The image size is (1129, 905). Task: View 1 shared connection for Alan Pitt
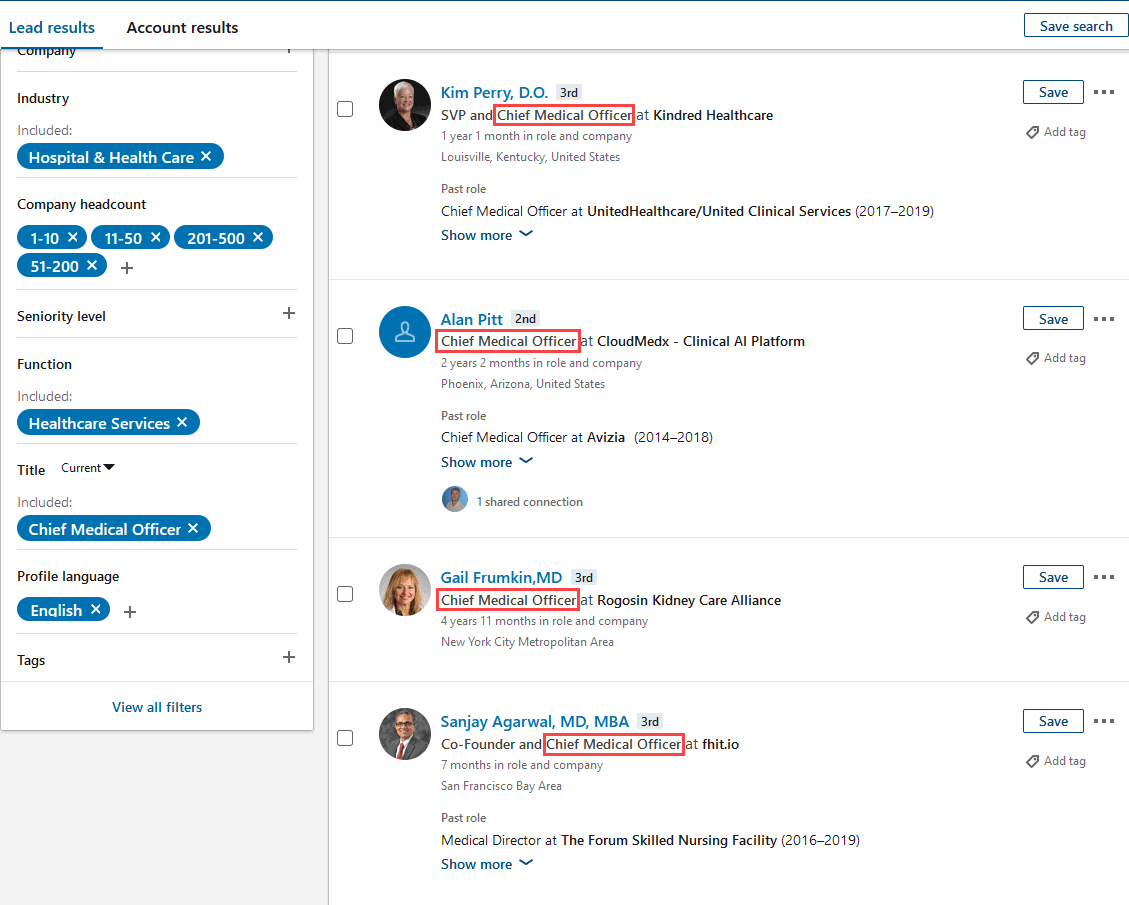tap(529, 502)
